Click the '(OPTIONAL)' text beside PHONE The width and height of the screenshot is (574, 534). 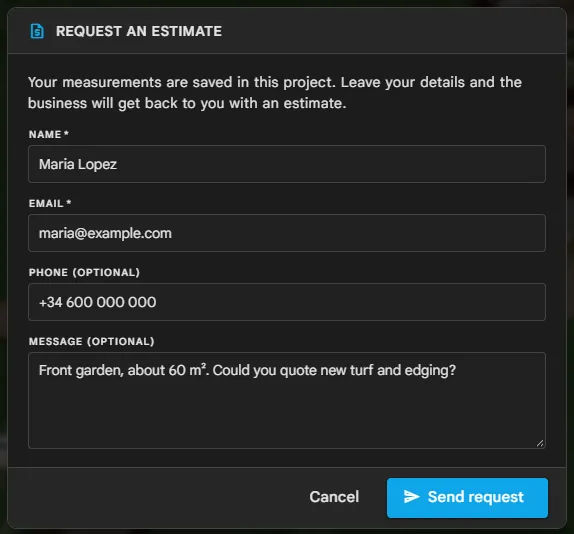point(106,273)
